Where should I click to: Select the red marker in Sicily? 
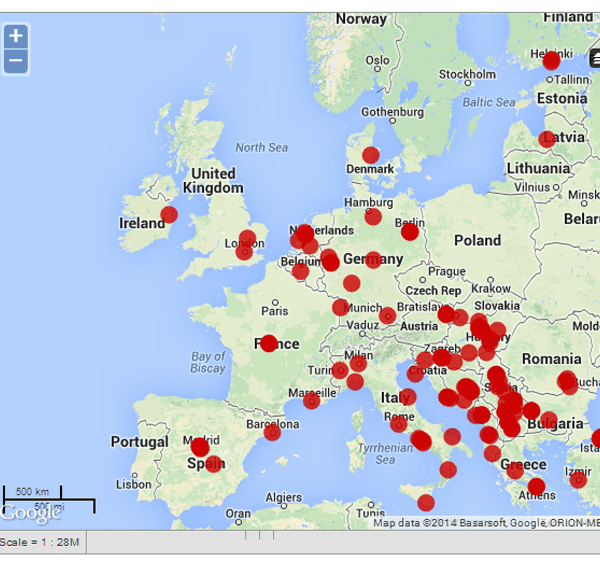tap(426, 503)
